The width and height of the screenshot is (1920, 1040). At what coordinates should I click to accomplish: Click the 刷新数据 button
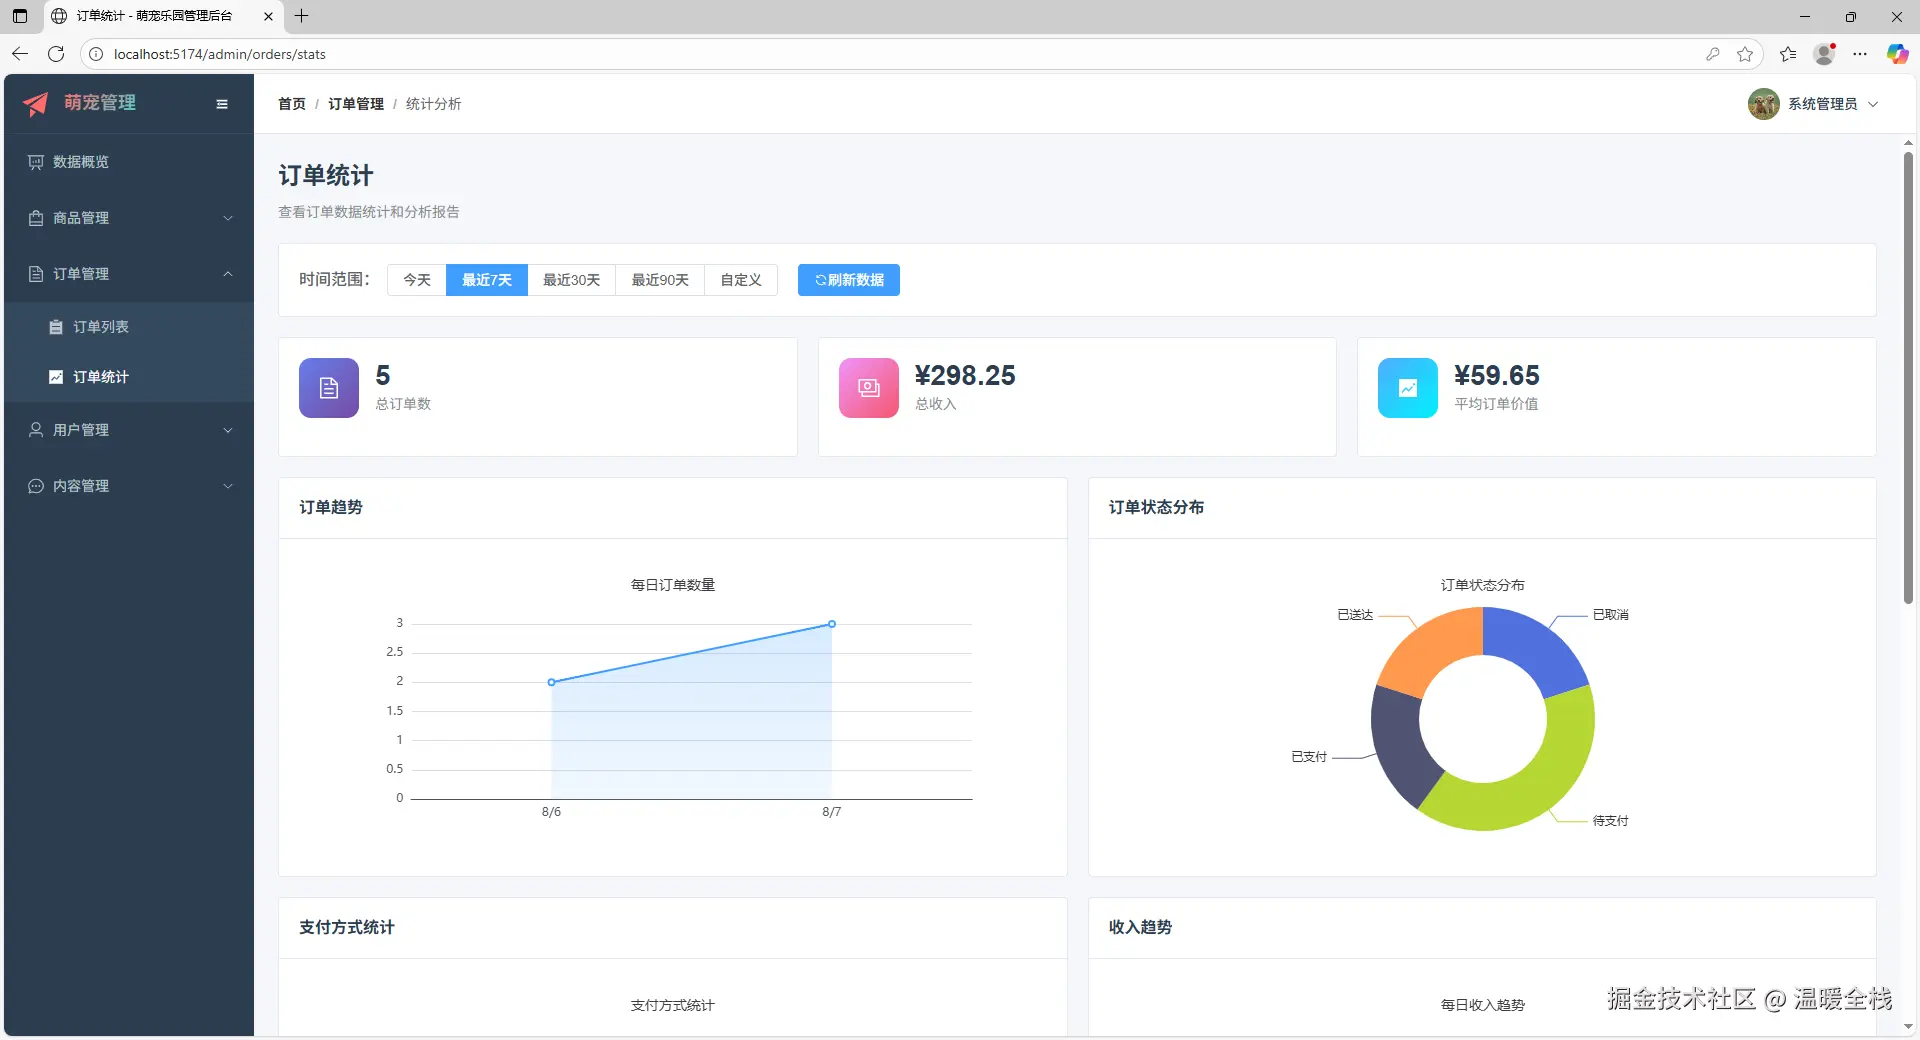point(848,280)
